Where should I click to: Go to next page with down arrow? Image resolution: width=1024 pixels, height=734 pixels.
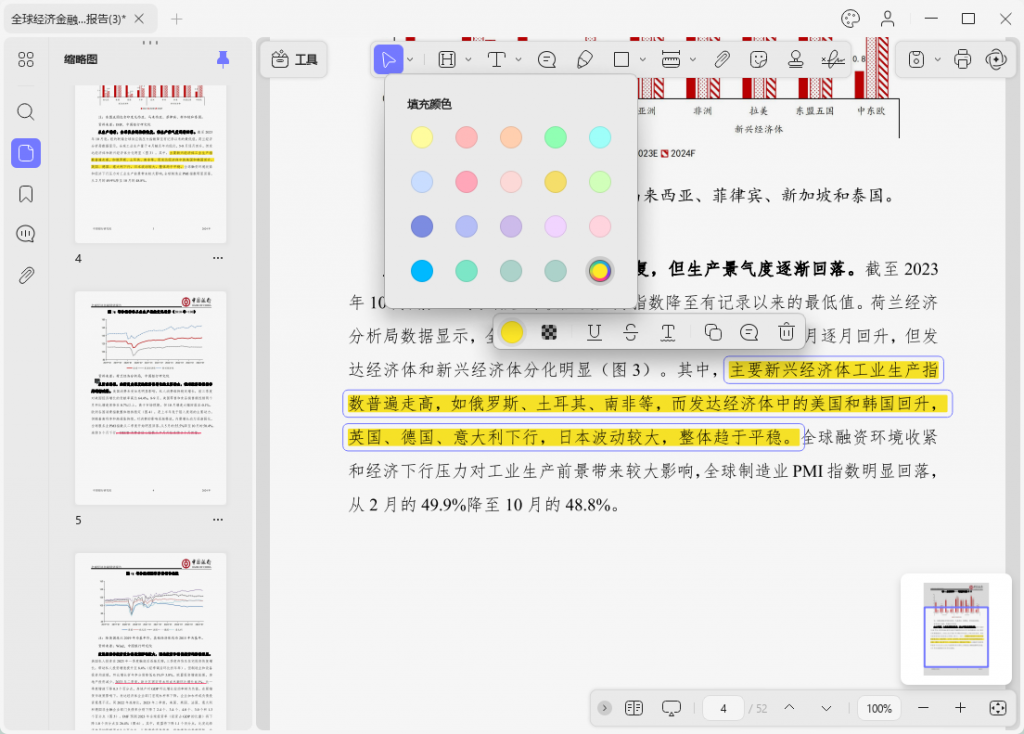pos(826,708)
